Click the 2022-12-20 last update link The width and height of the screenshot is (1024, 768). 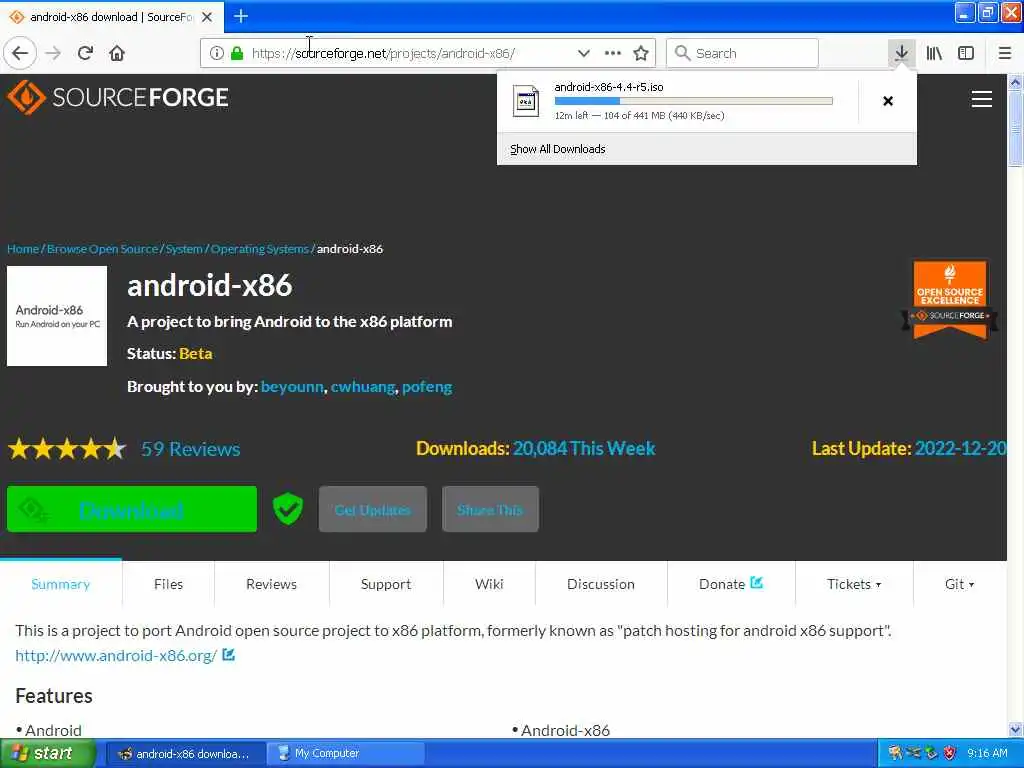[960, 449]
